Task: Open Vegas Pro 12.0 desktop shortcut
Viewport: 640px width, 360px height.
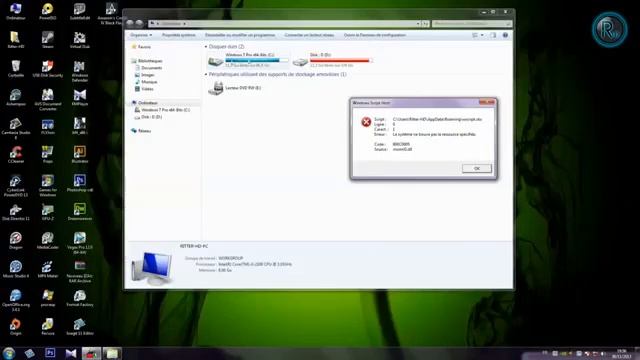Action: [80, 243]
